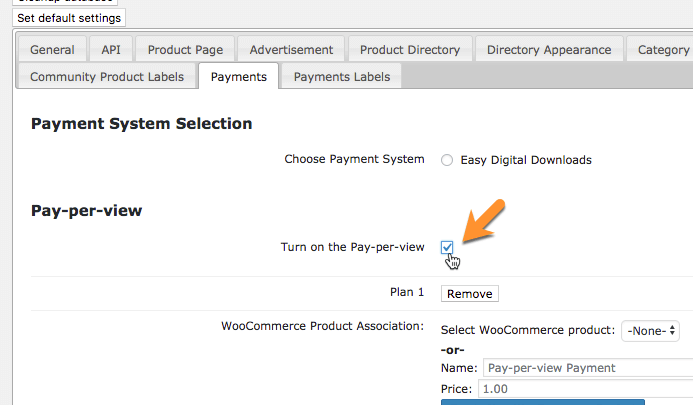693x405 pixels.
Task: Expand the Select WooCommerce product dropdown
Action: 650,331
